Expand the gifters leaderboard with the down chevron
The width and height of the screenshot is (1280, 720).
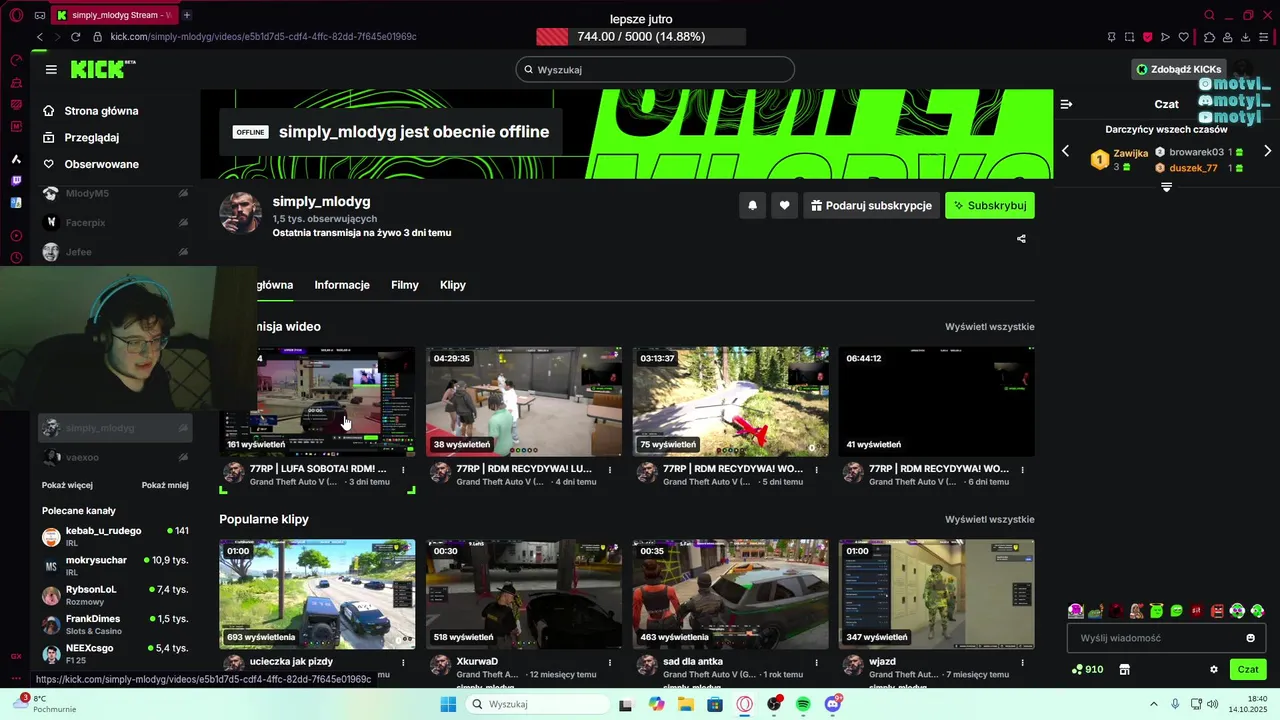pos(1166,187)
